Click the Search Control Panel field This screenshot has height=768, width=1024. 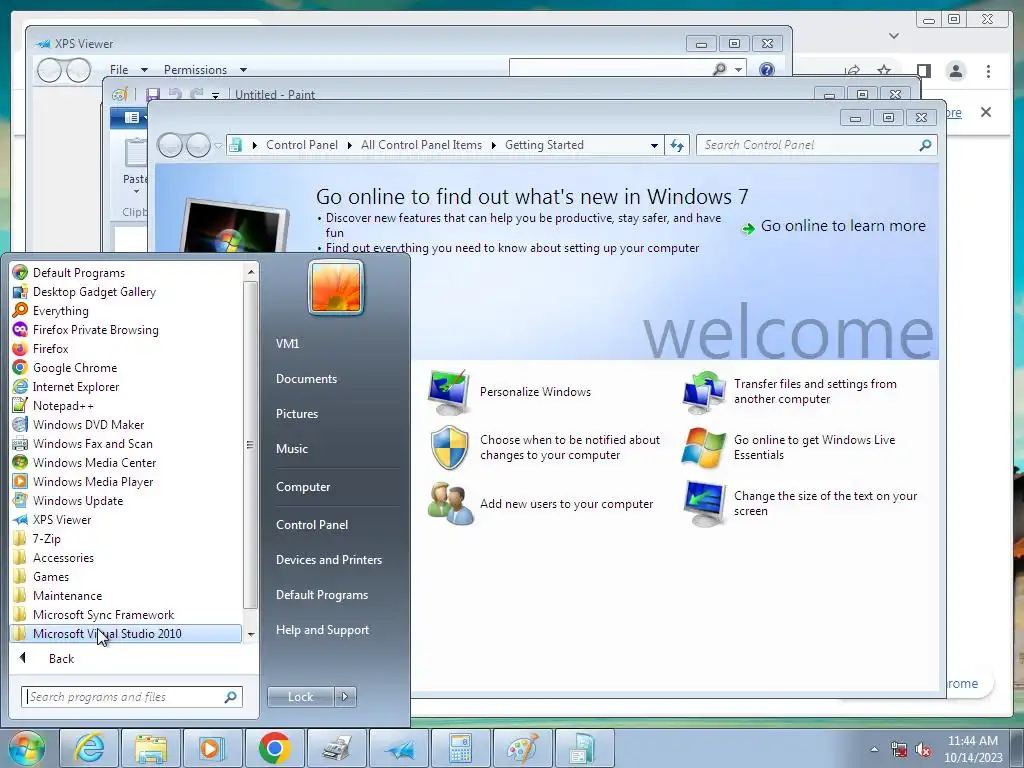(816, 145)
